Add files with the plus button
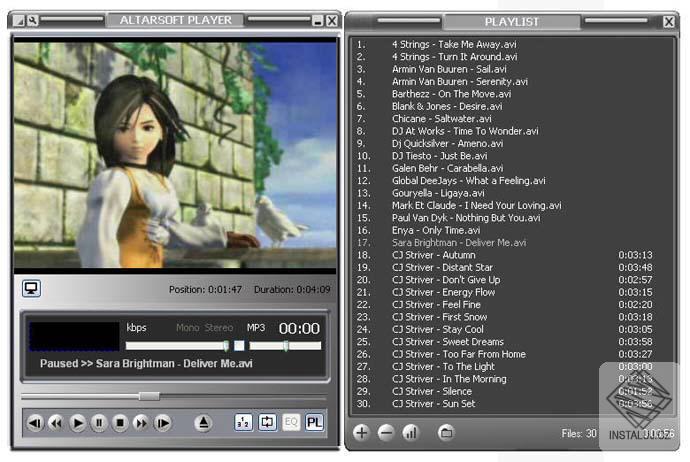This screenshot has width=690, height=462. pyautogui.click(x=361, y=433)
